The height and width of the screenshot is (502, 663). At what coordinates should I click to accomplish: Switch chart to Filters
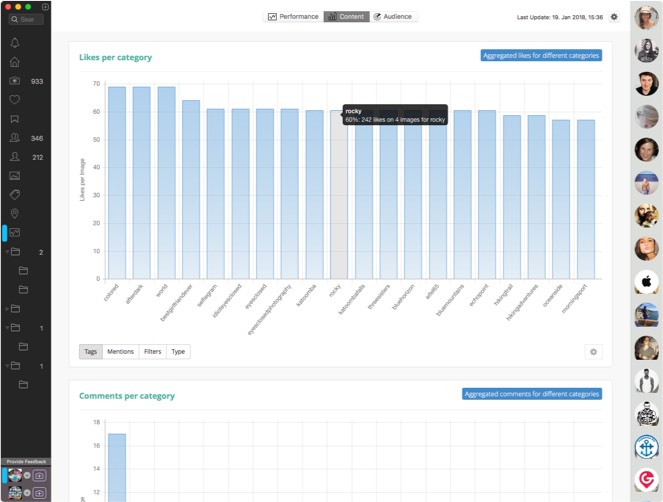tap(153, 351)
